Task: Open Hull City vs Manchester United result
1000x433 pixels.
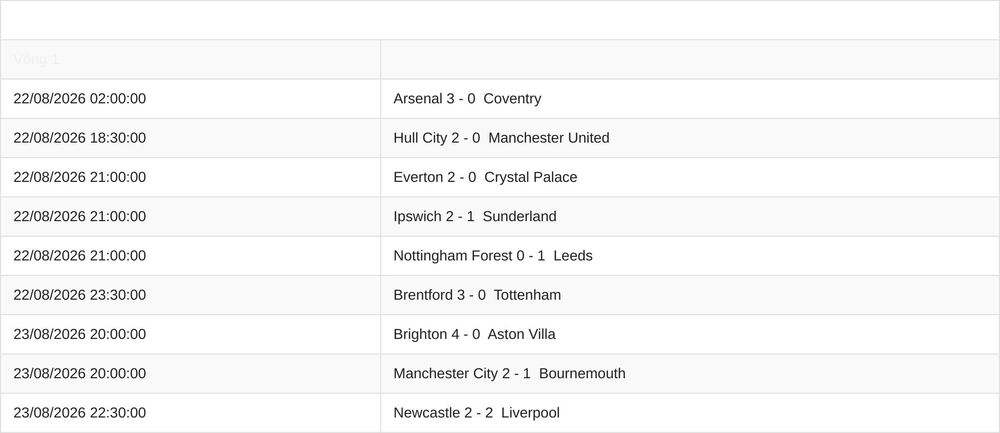Action: 501,138
